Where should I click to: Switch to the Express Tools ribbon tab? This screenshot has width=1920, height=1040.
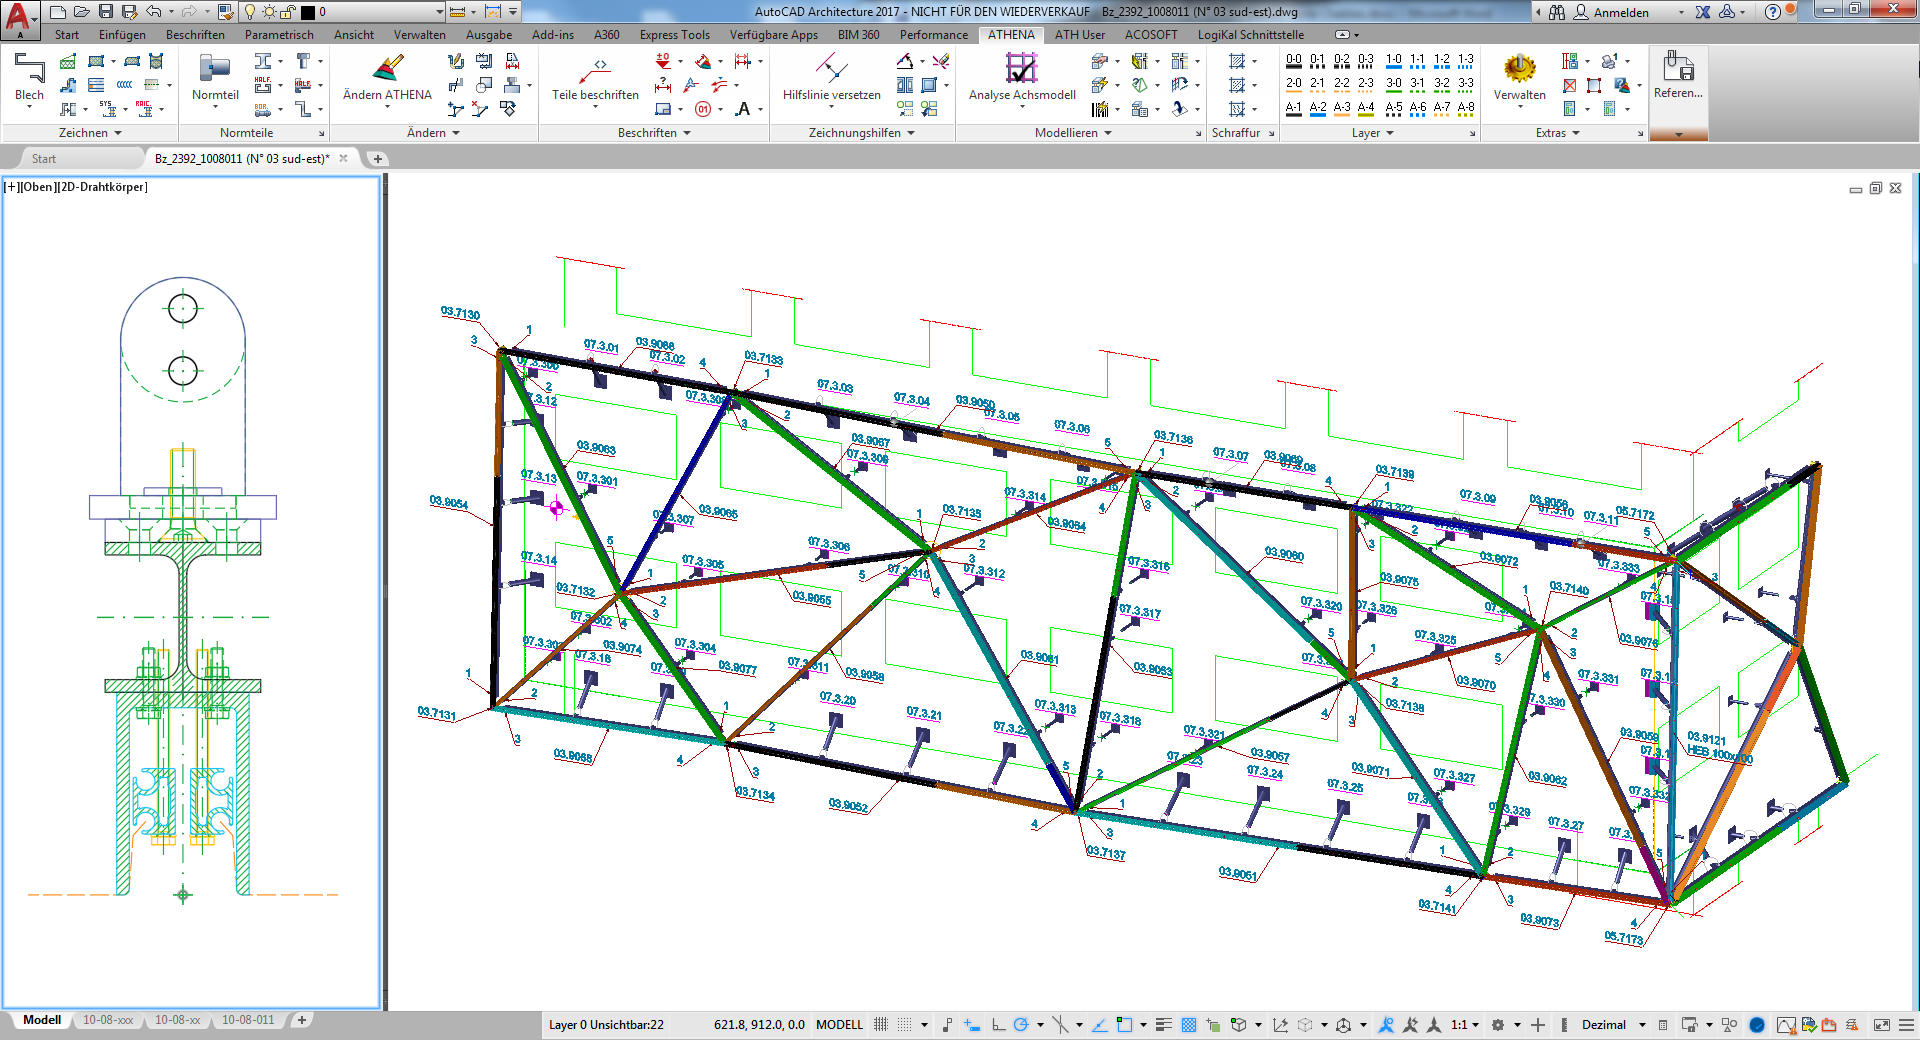[x=674, y=35]
